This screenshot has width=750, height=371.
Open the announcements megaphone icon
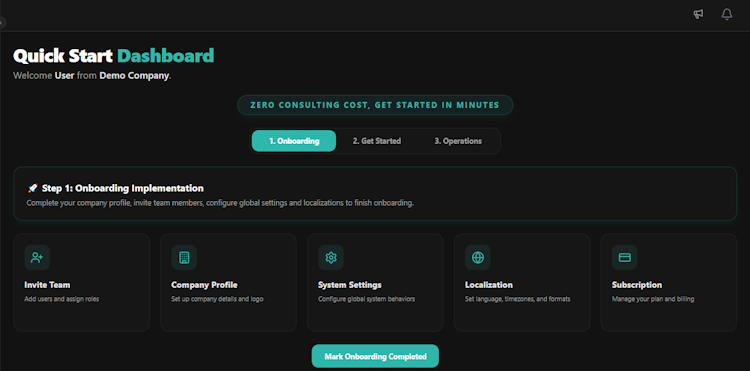click(698, 14)
